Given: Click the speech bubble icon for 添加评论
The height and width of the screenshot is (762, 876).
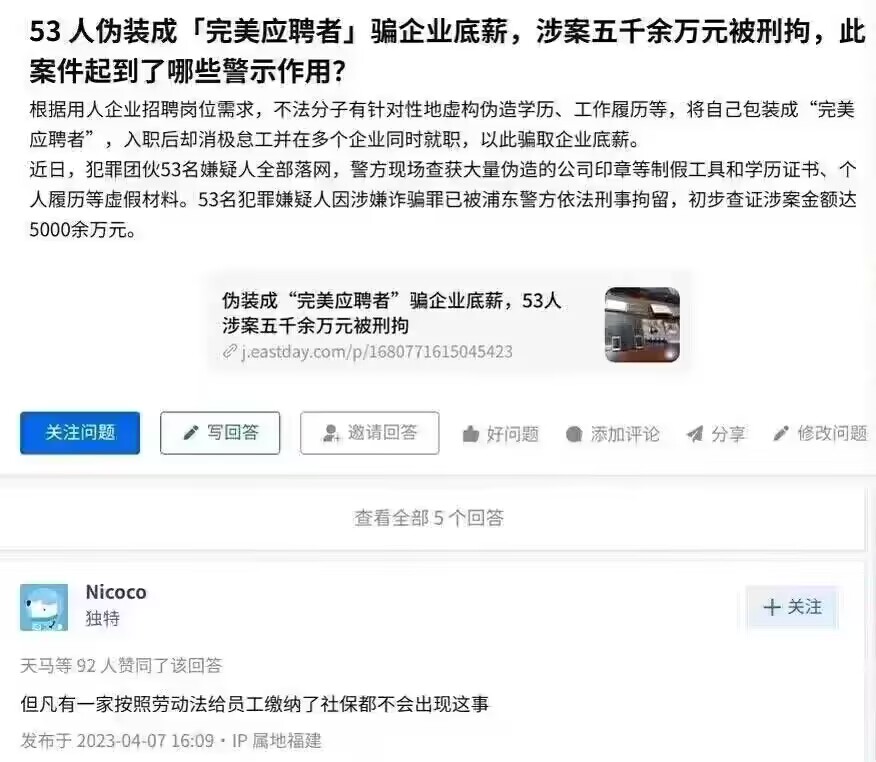Looking at the screenshot, I should 574,434.
